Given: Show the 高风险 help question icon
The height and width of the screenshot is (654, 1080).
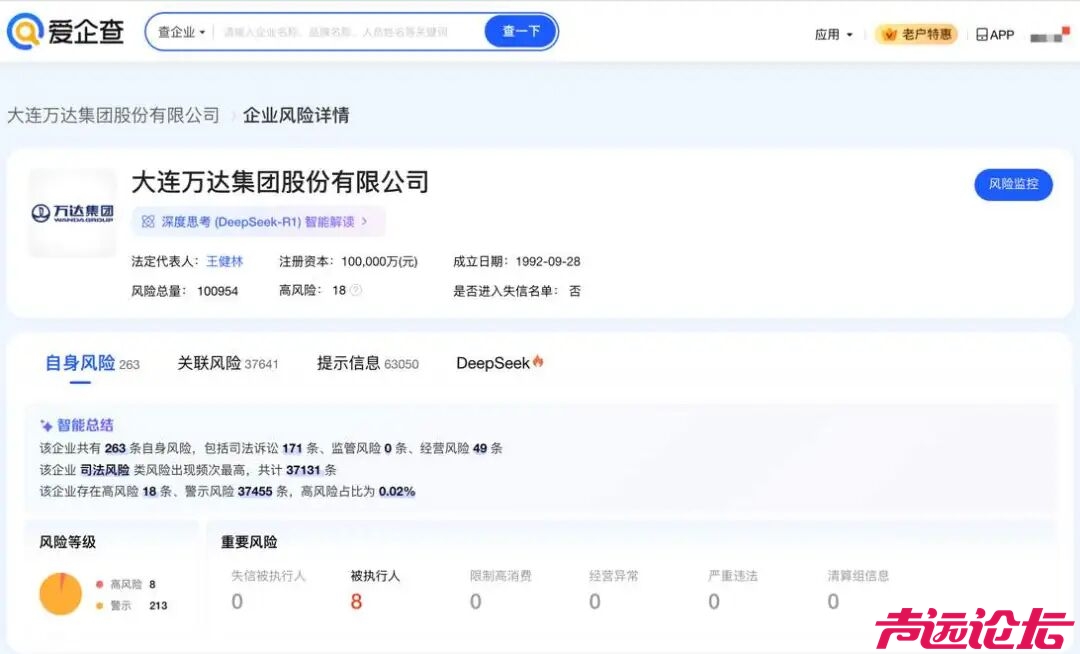Looking at the screenshot, I should coord(355,291).
